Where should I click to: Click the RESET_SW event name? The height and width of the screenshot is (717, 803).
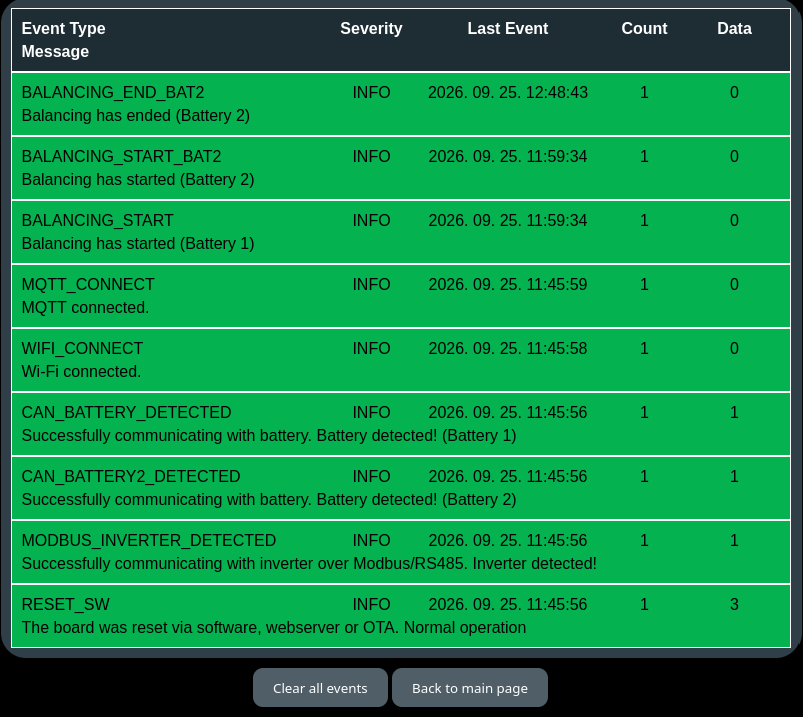click(x=66, y=604)
